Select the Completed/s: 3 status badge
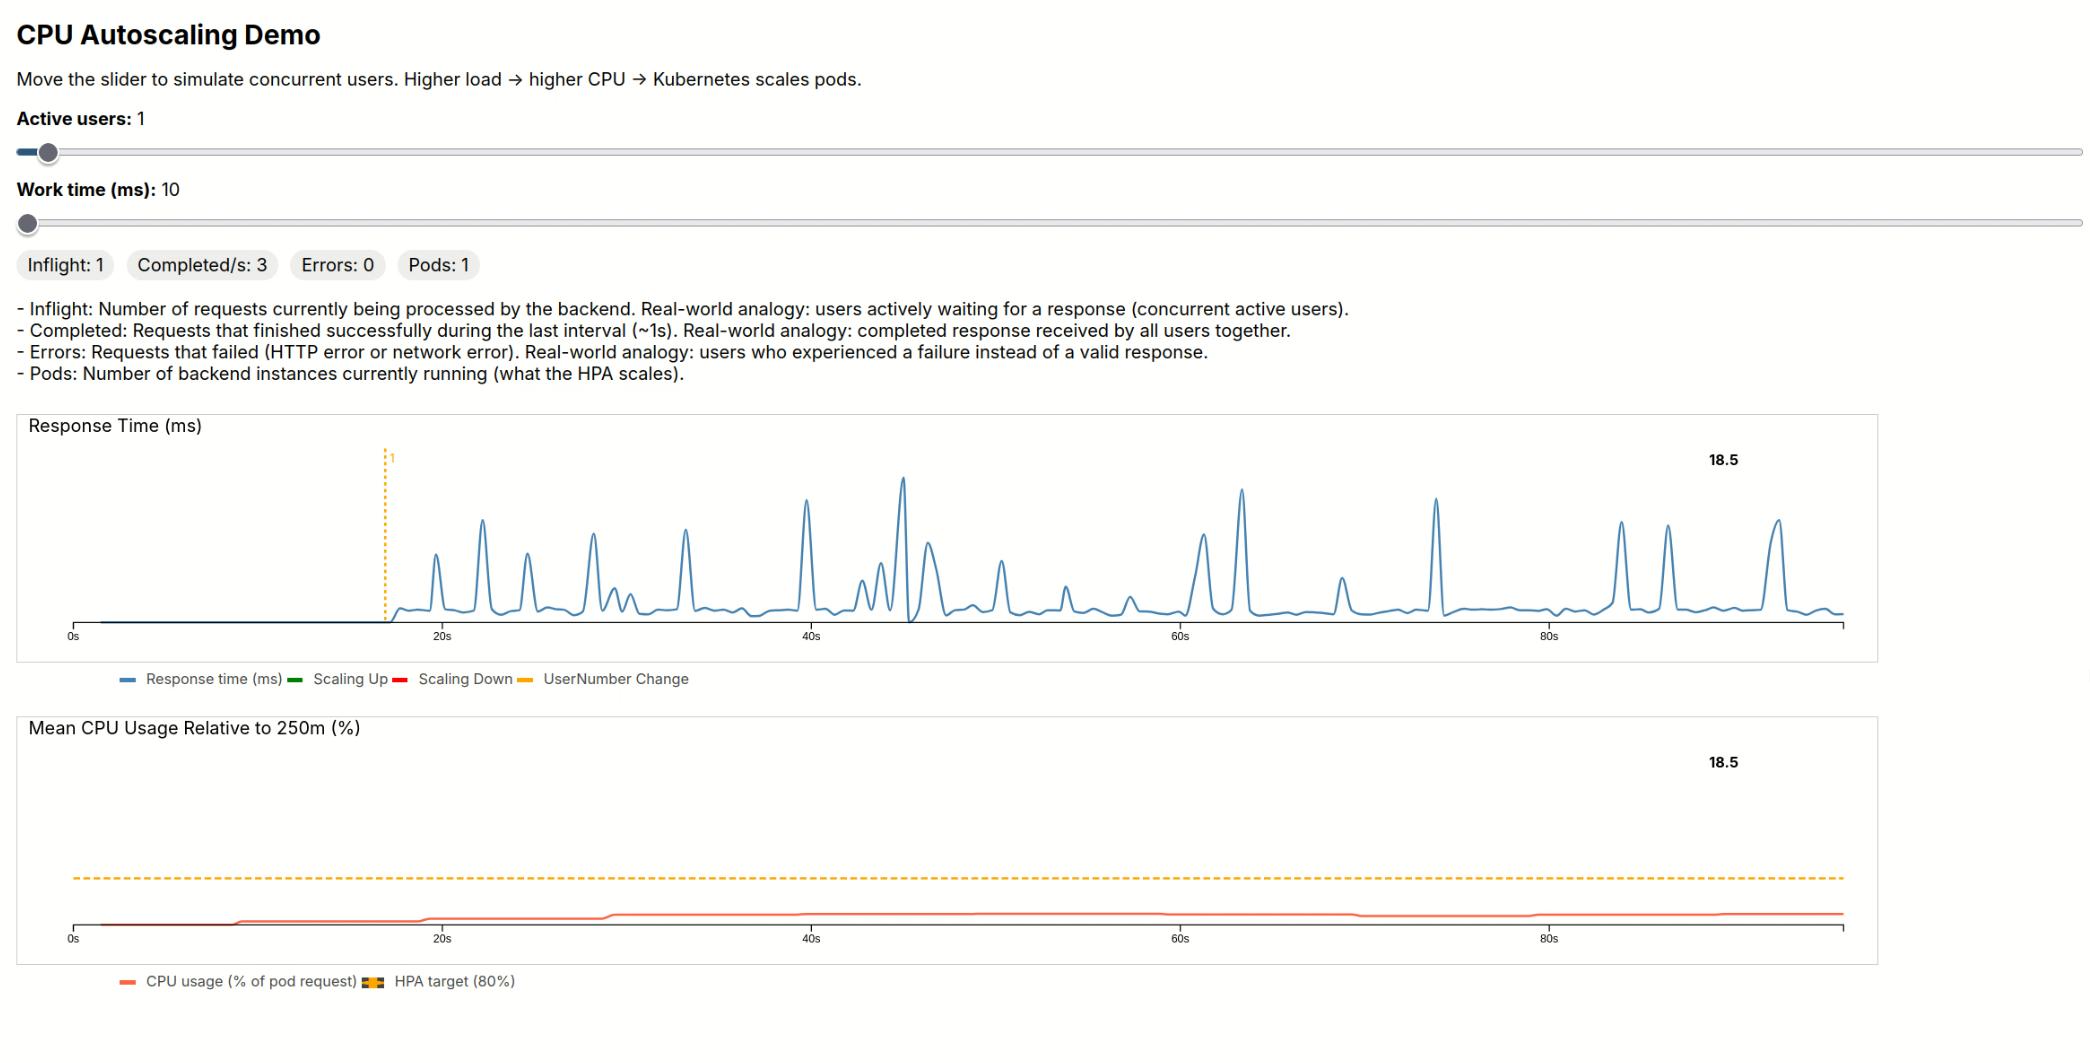 pos(202,265)
